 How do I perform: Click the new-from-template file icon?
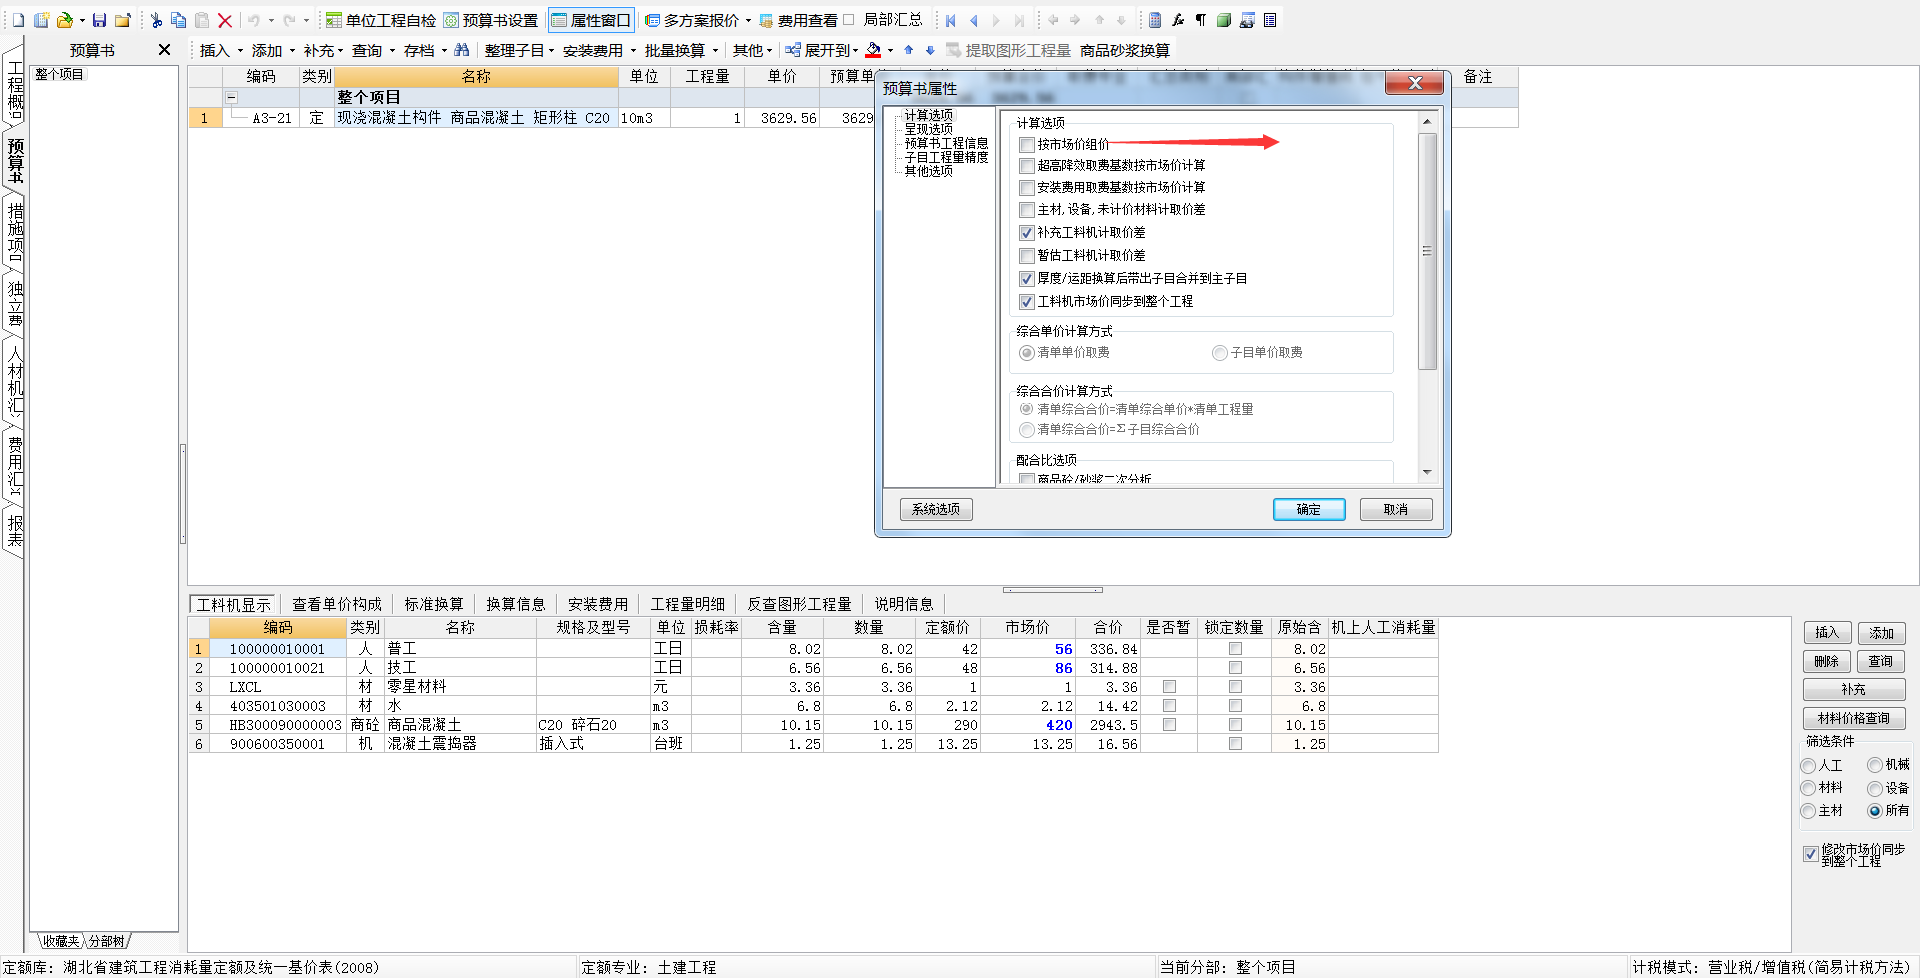[x=41, y=20]
